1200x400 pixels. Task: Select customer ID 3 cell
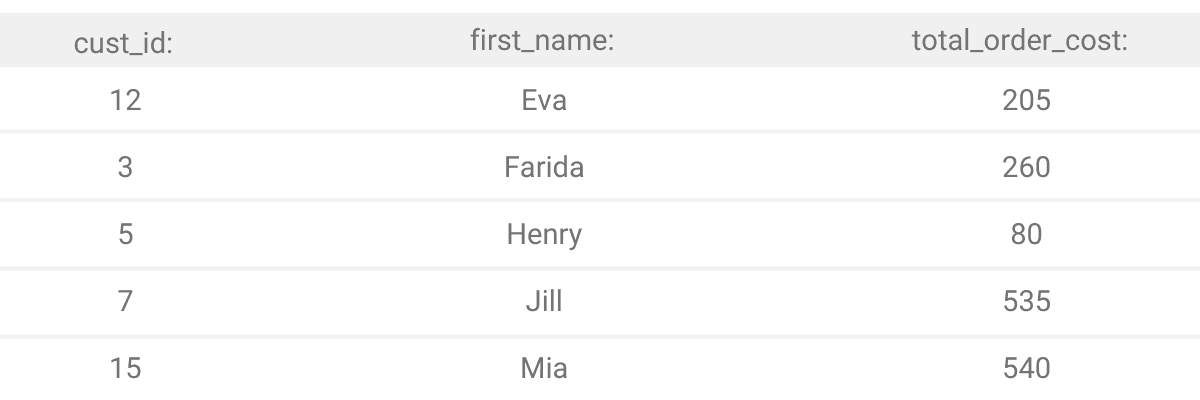coord(124,167)
